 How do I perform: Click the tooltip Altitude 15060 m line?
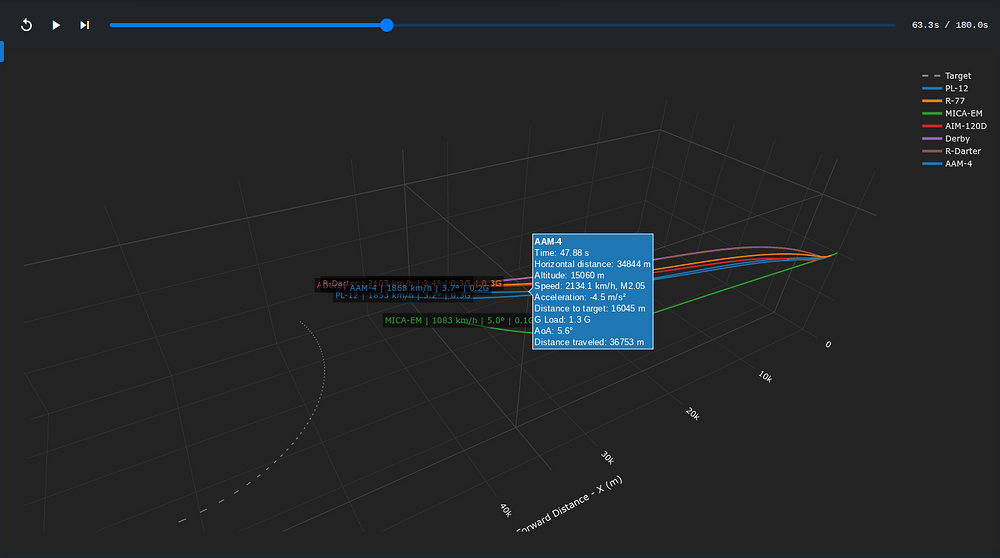(569, 275)
